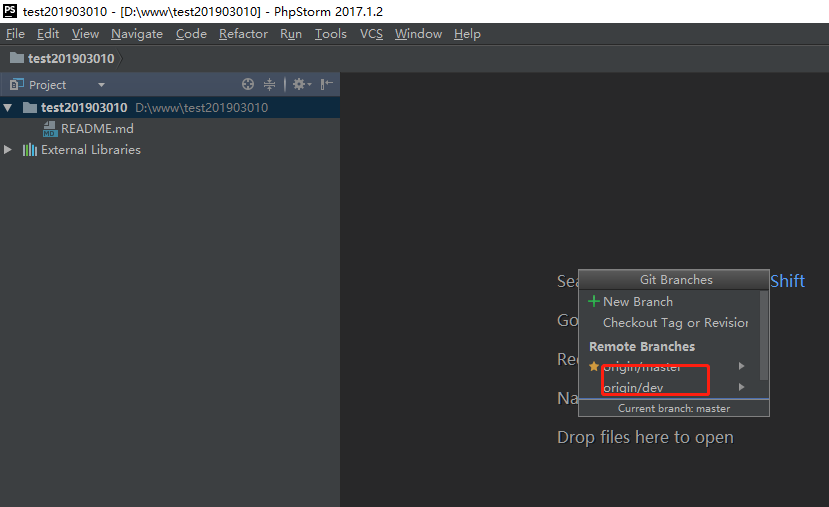This screenshot has width=829, height=507.
Task: Open the Navigate menu
Action: click(x=137, y=34)
